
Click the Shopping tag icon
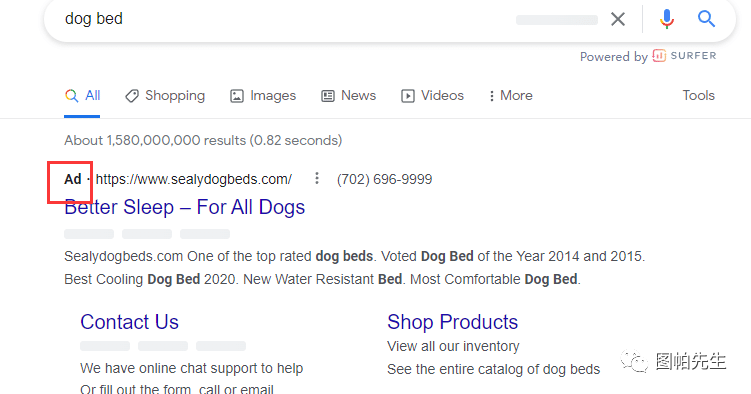[132, 96]
